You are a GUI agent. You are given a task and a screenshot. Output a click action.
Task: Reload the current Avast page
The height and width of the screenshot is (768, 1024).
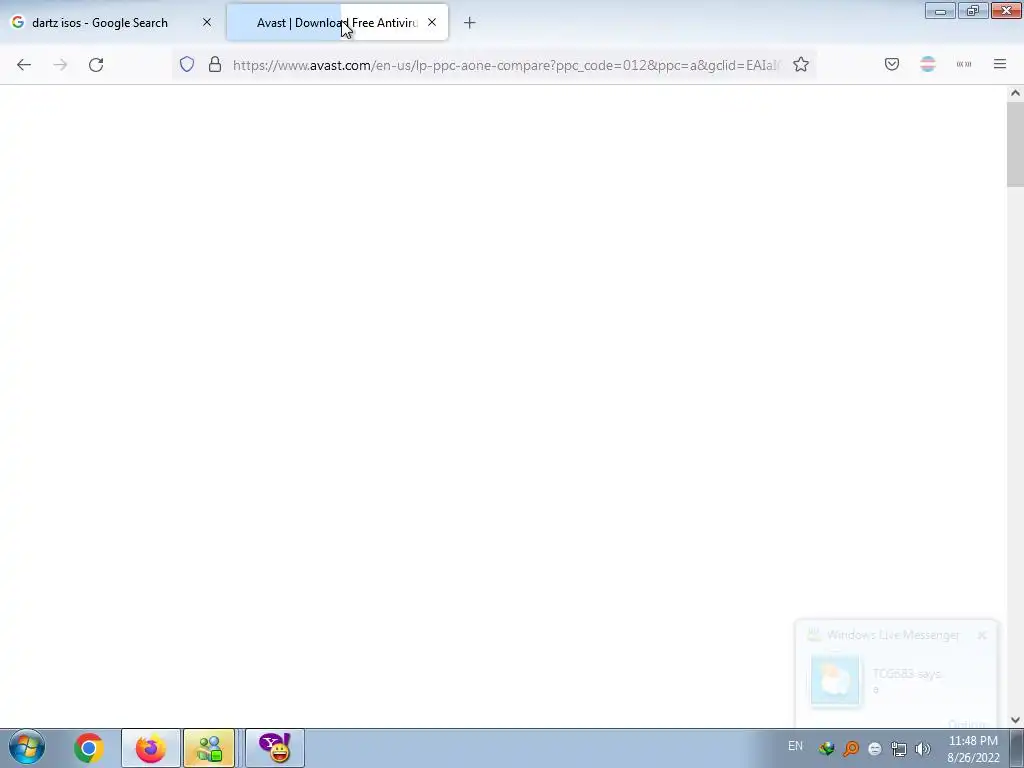point(96,65)
